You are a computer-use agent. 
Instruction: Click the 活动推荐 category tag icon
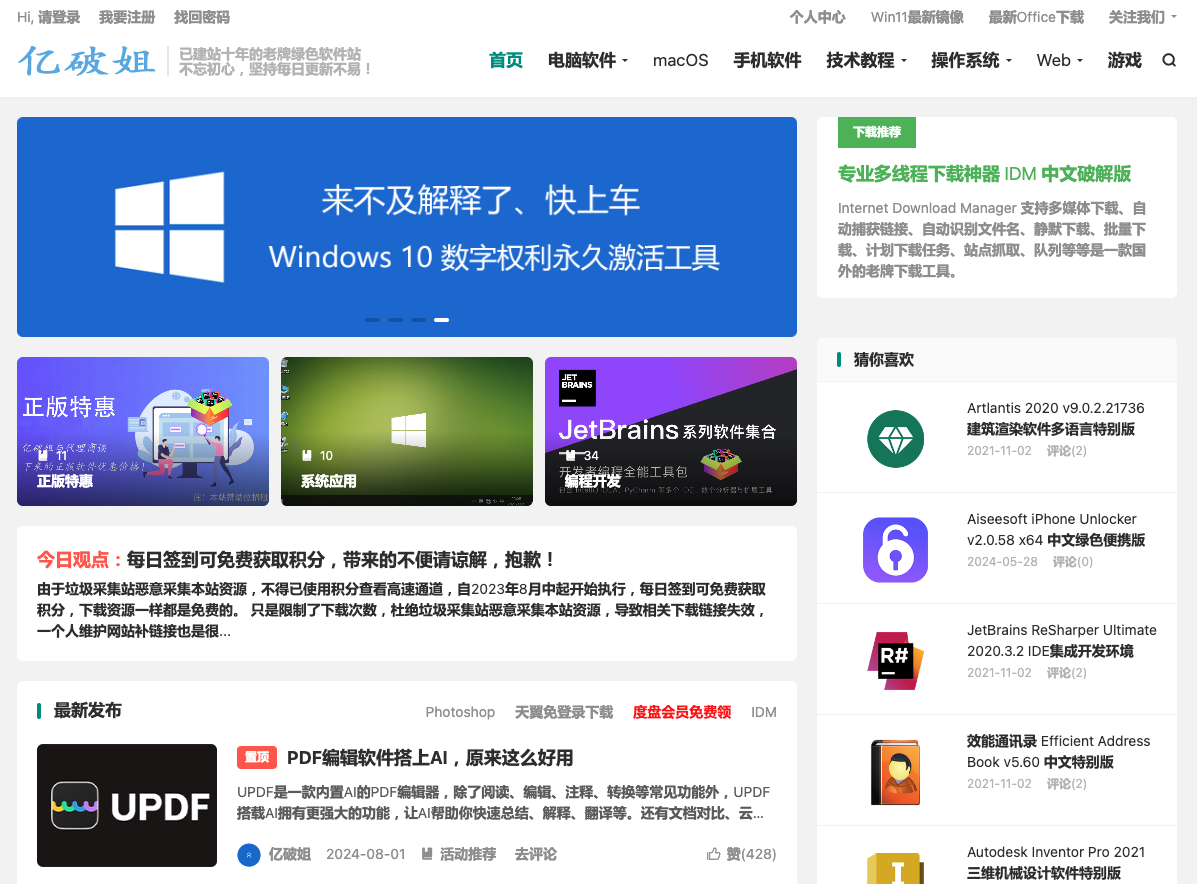[x=428, y=854]
